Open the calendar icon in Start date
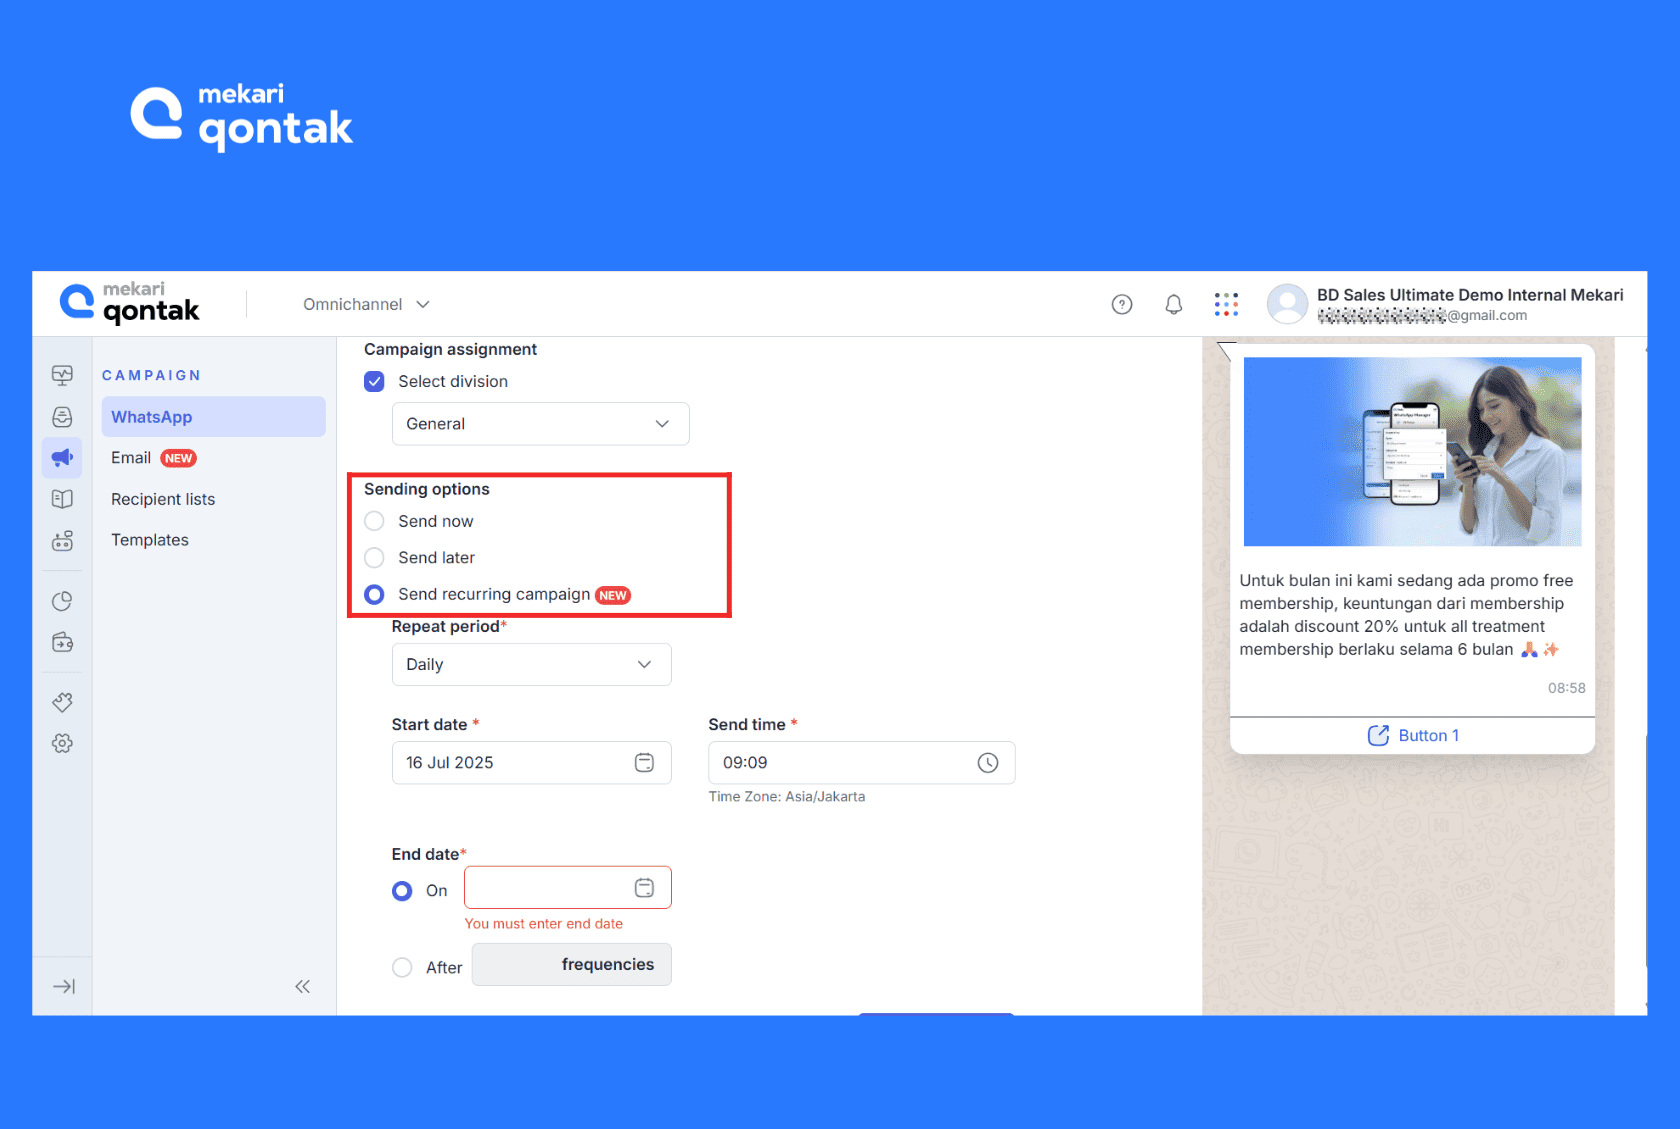 pyautogui.click(x=644, y=763)
